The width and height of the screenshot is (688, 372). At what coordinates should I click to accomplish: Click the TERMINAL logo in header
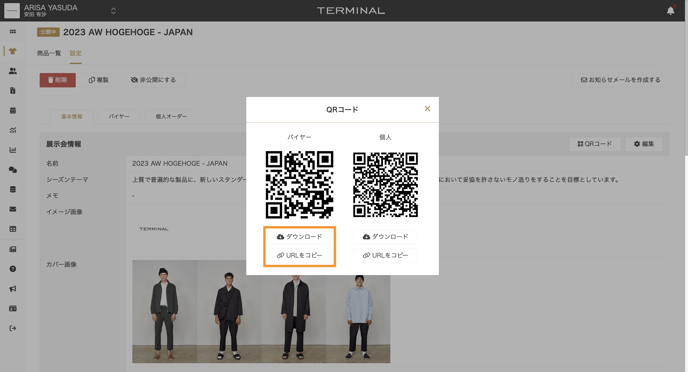click(351, 11)
